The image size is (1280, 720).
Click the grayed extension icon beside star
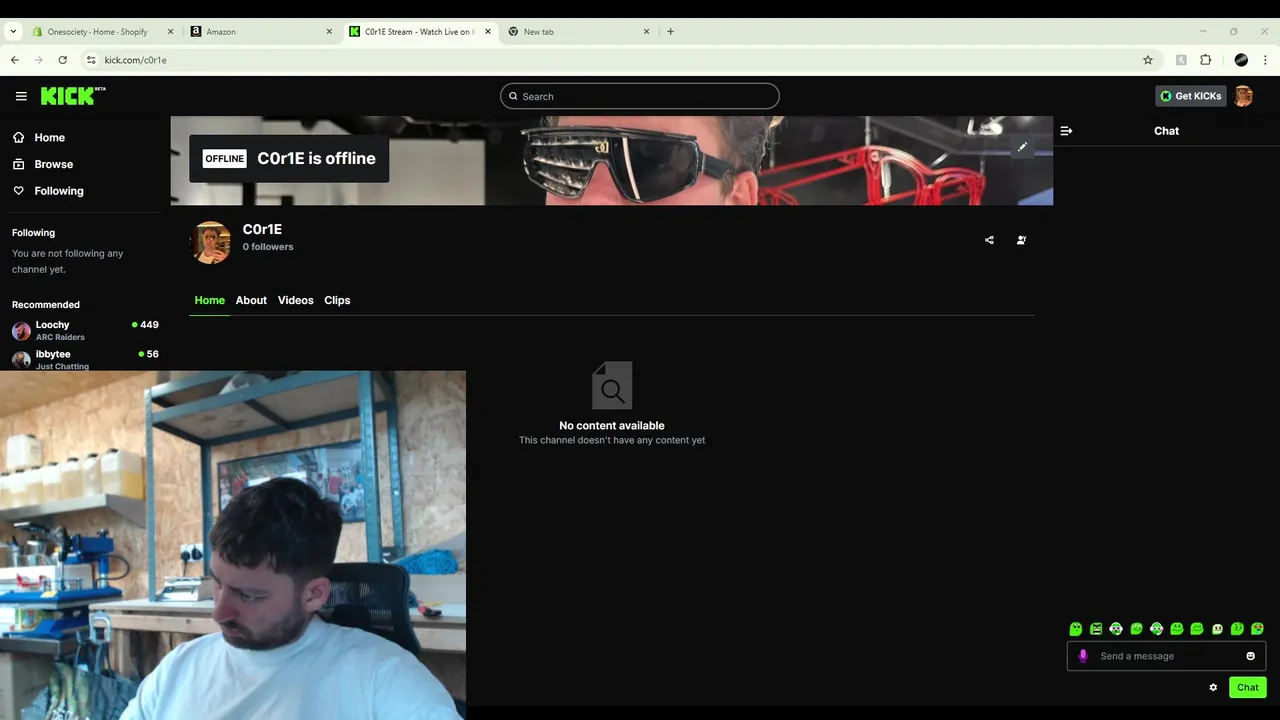click(1181, 60)
